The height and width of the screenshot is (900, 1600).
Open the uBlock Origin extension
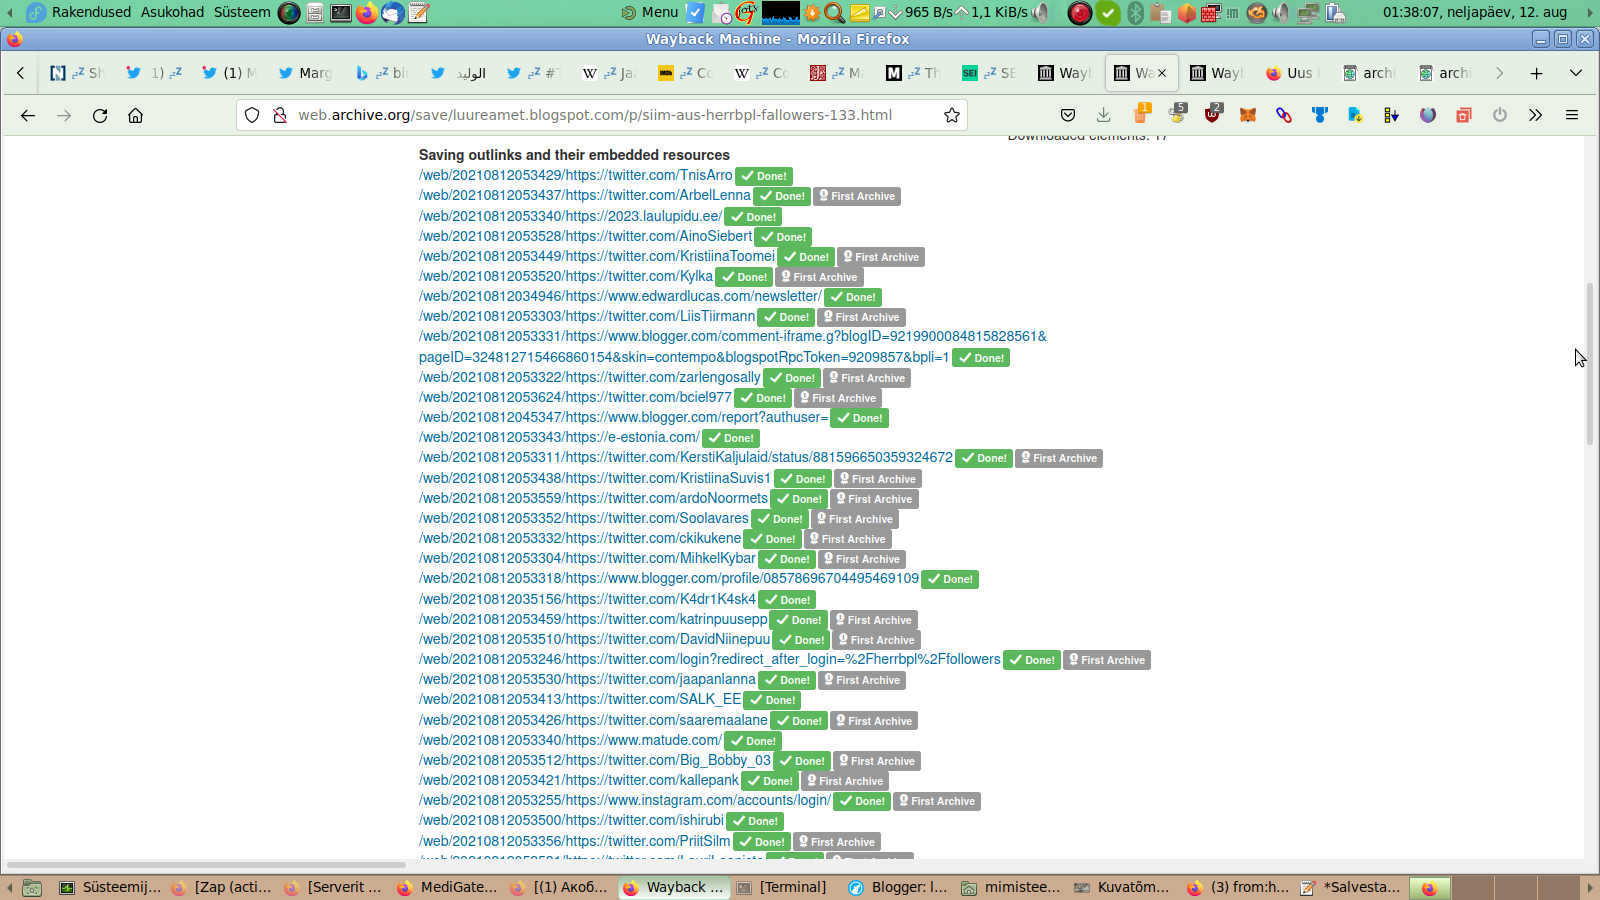click(1212, 114)
